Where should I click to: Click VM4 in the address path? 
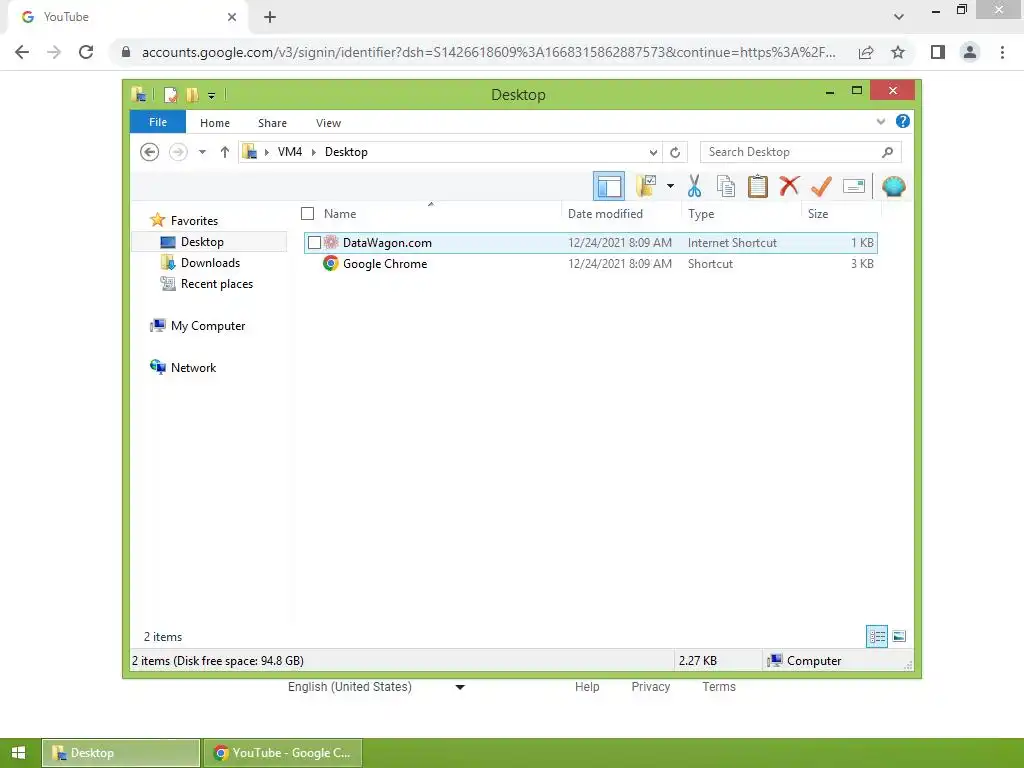tap(290, 152)
